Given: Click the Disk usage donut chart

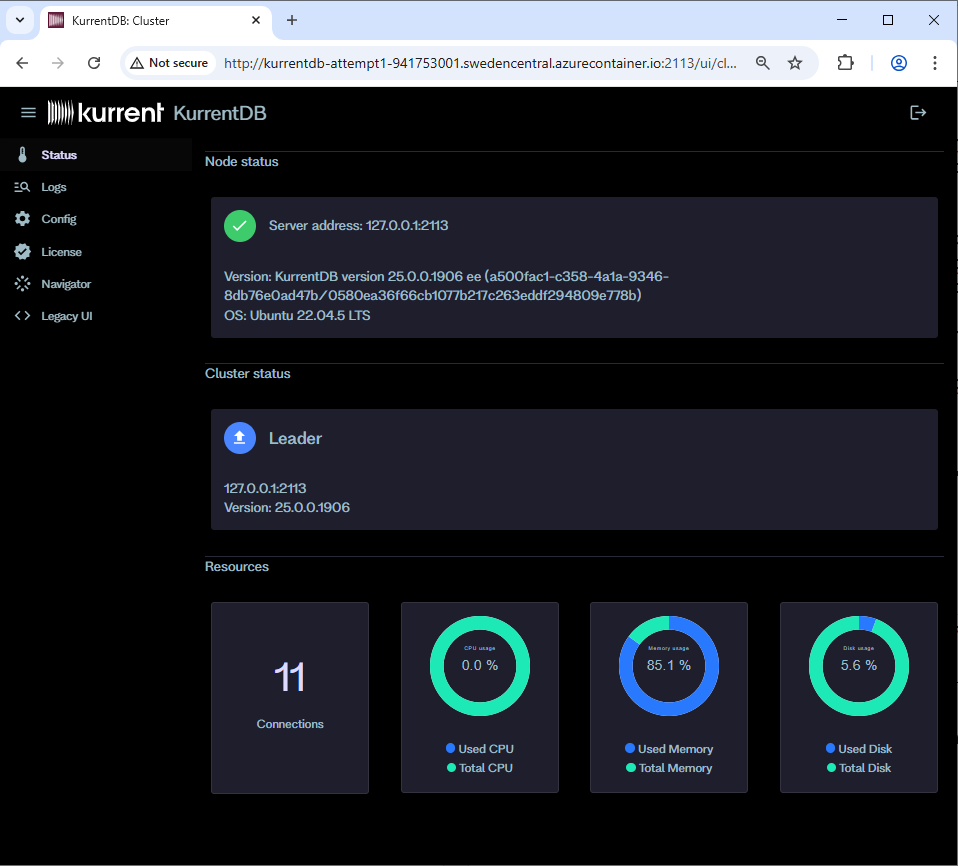Looking at the screenshot, I should 858,666.
